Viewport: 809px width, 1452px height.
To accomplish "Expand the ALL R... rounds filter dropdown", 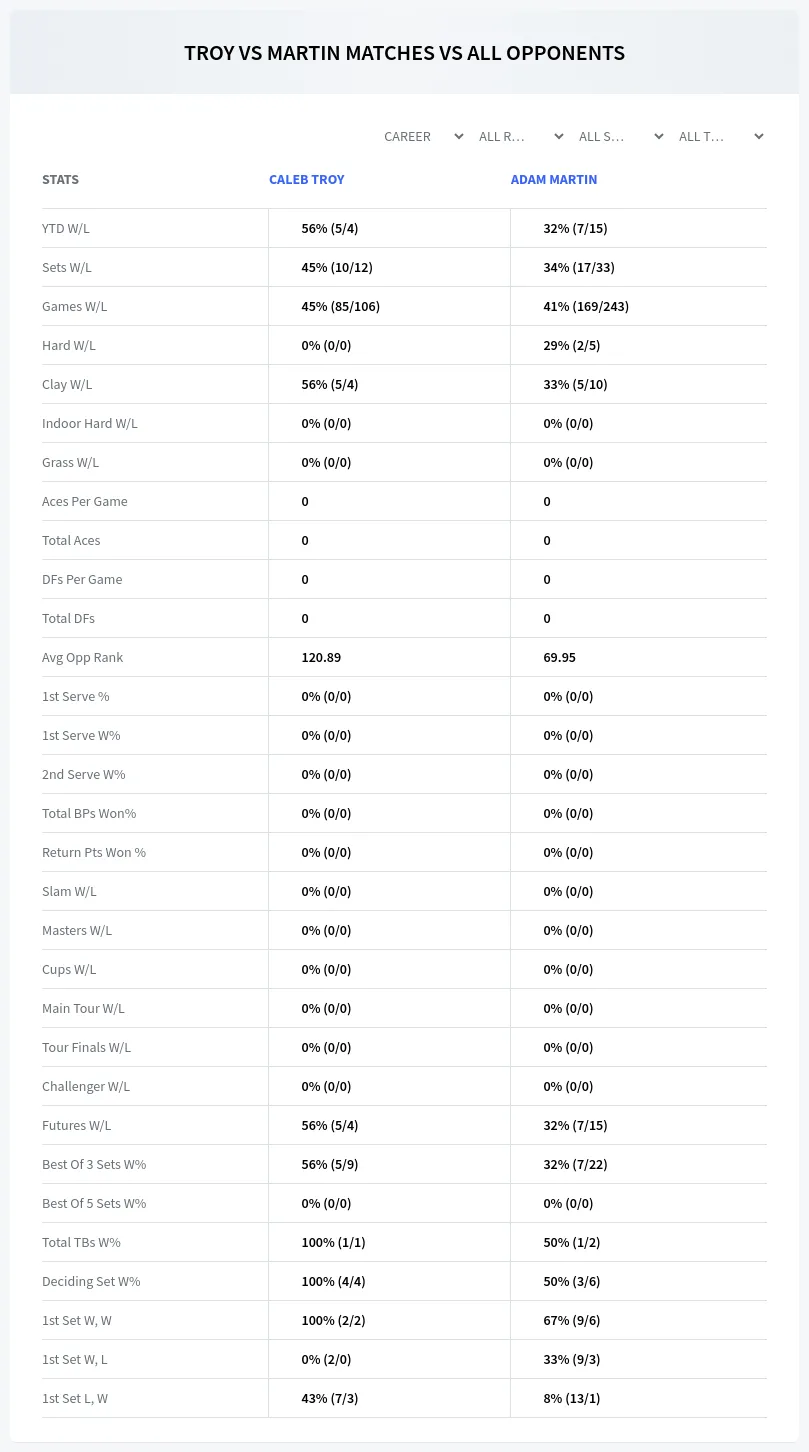I will click(520, 136).
